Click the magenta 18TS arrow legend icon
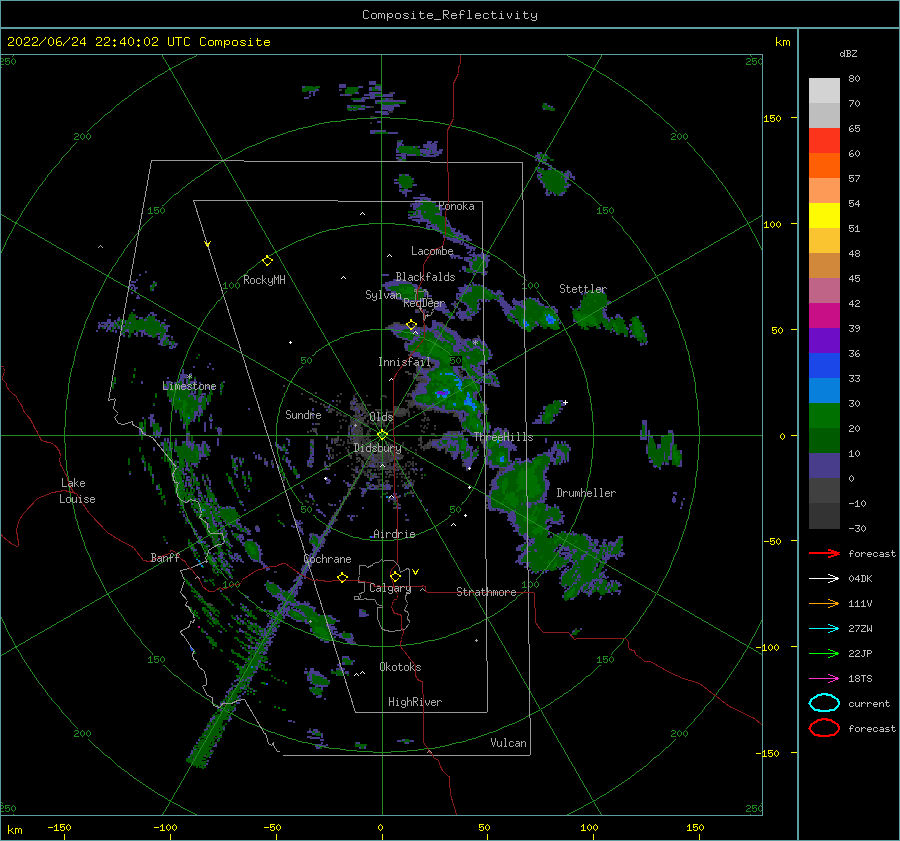The height and width of the screenshot is (841, 900). point(824,679)
